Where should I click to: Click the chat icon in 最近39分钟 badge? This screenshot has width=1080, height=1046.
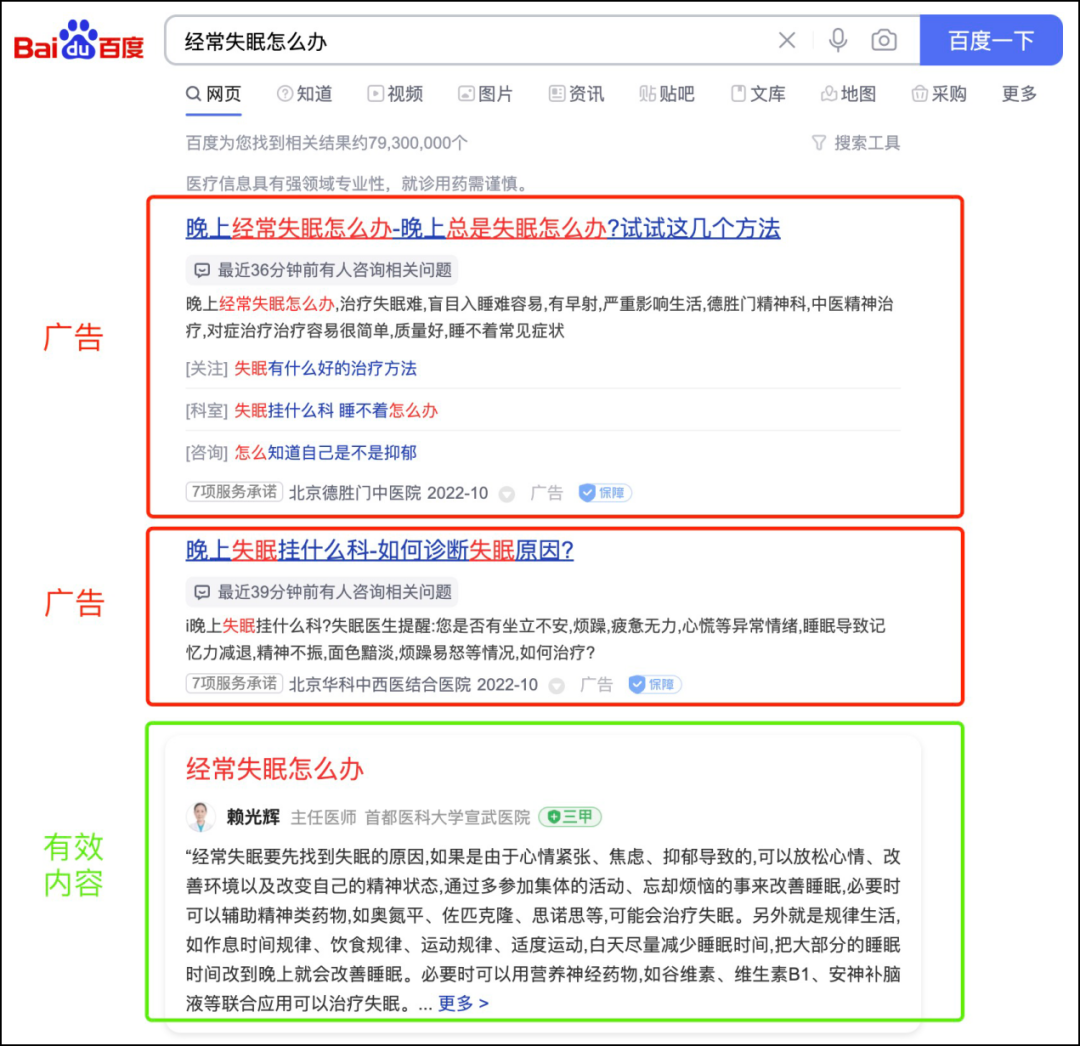pos(202,592)
